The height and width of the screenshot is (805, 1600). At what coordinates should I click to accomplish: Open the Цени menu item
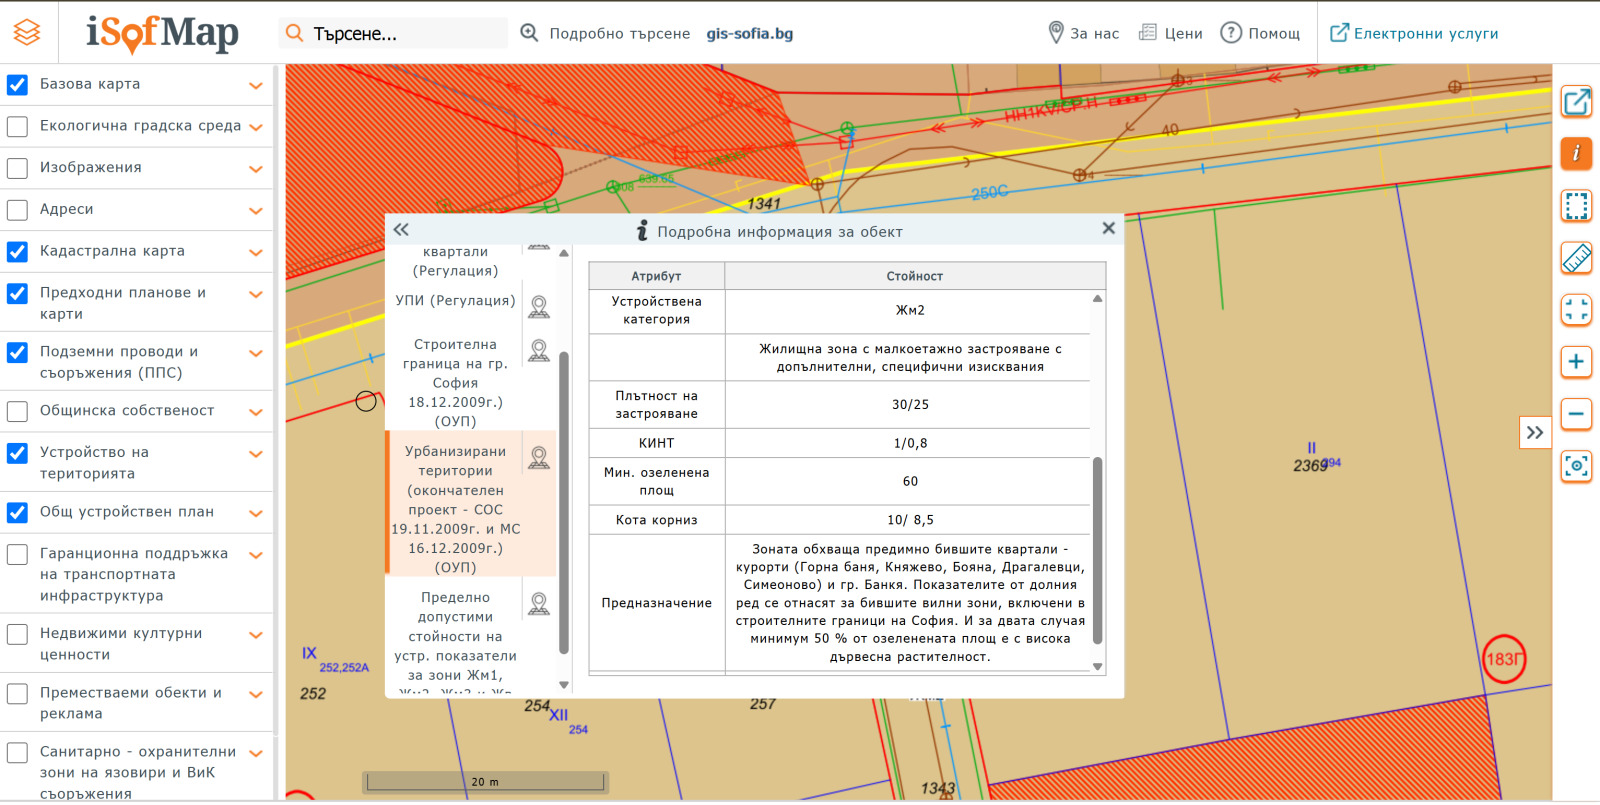point(1171,33)
